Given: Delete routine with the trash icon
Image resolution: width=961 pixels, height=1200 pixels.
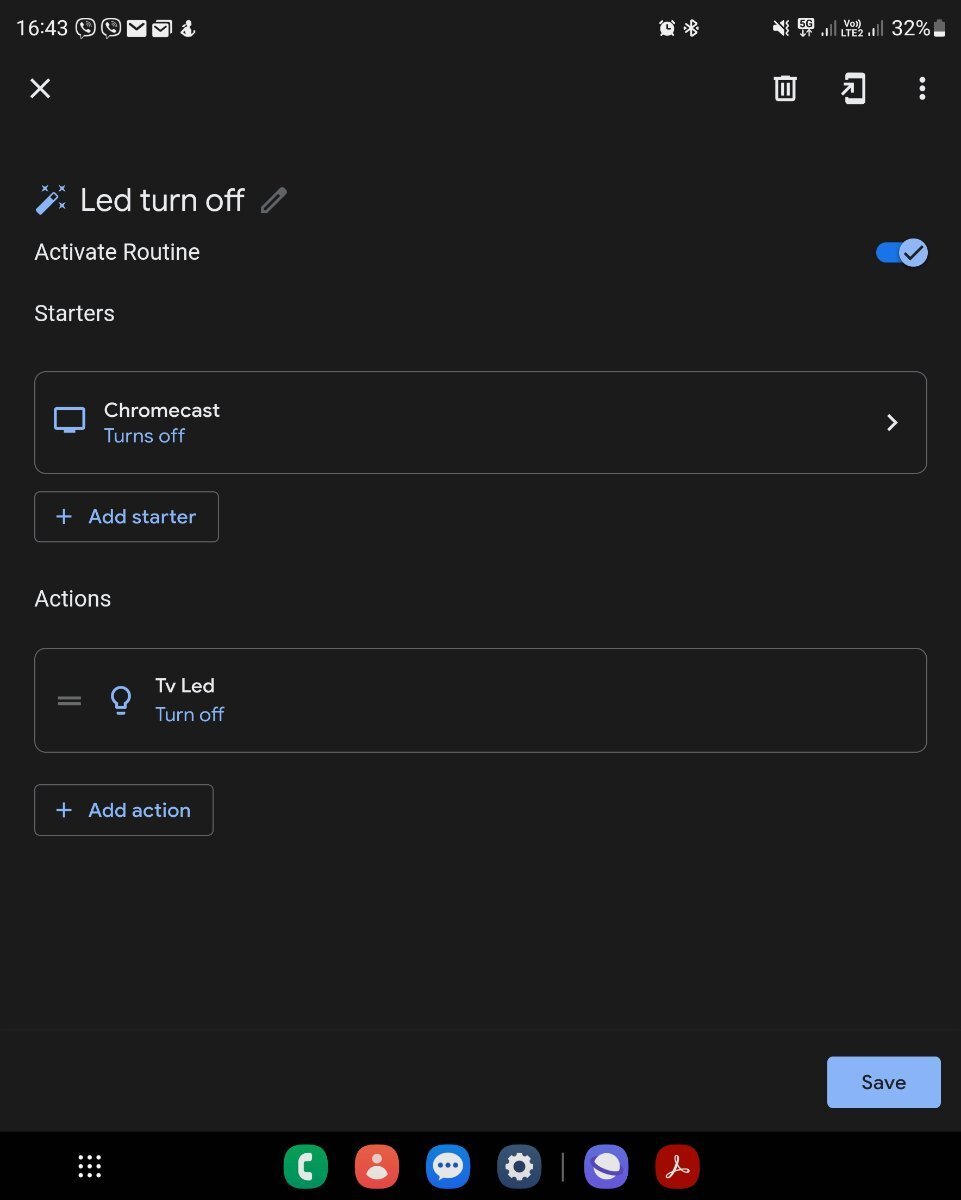Looking at the screenshot, I should coord(785,89).
